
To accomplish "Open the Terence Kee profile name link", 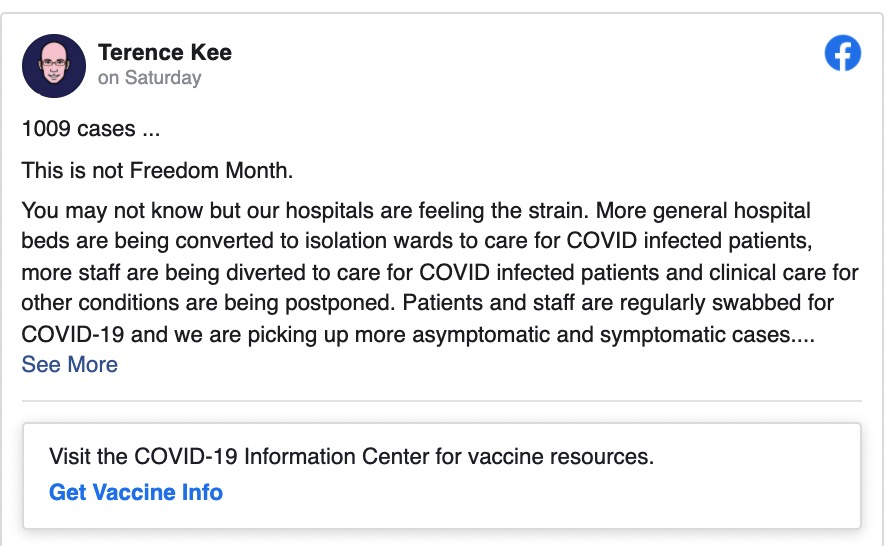I will pos(165,52).
